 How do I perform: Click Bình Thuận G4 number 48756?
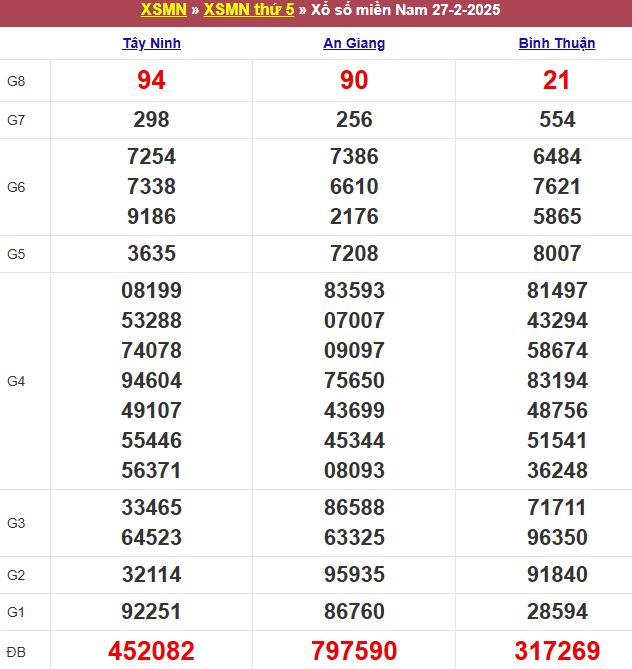click(x=557, y=410)
